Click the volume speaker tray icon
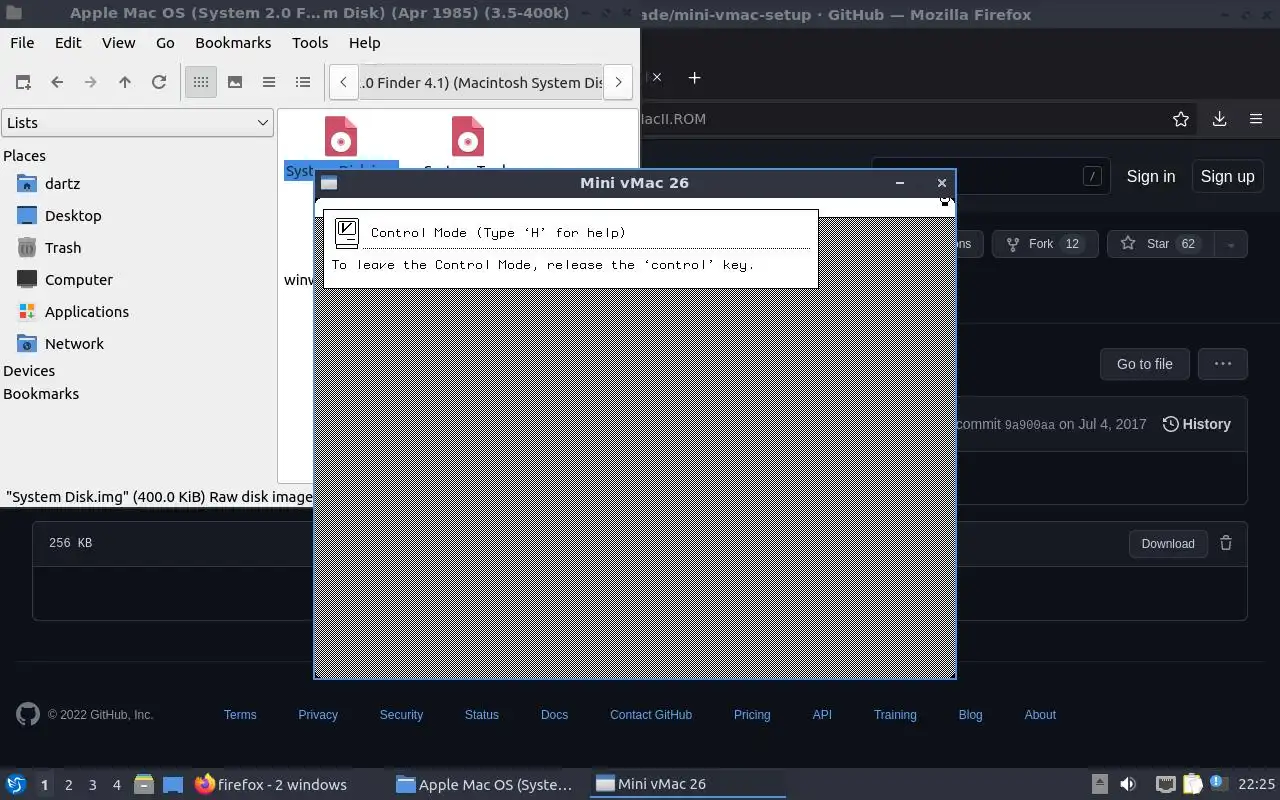The height and width of the screenshot is (800, 1280). point(1128,784)
